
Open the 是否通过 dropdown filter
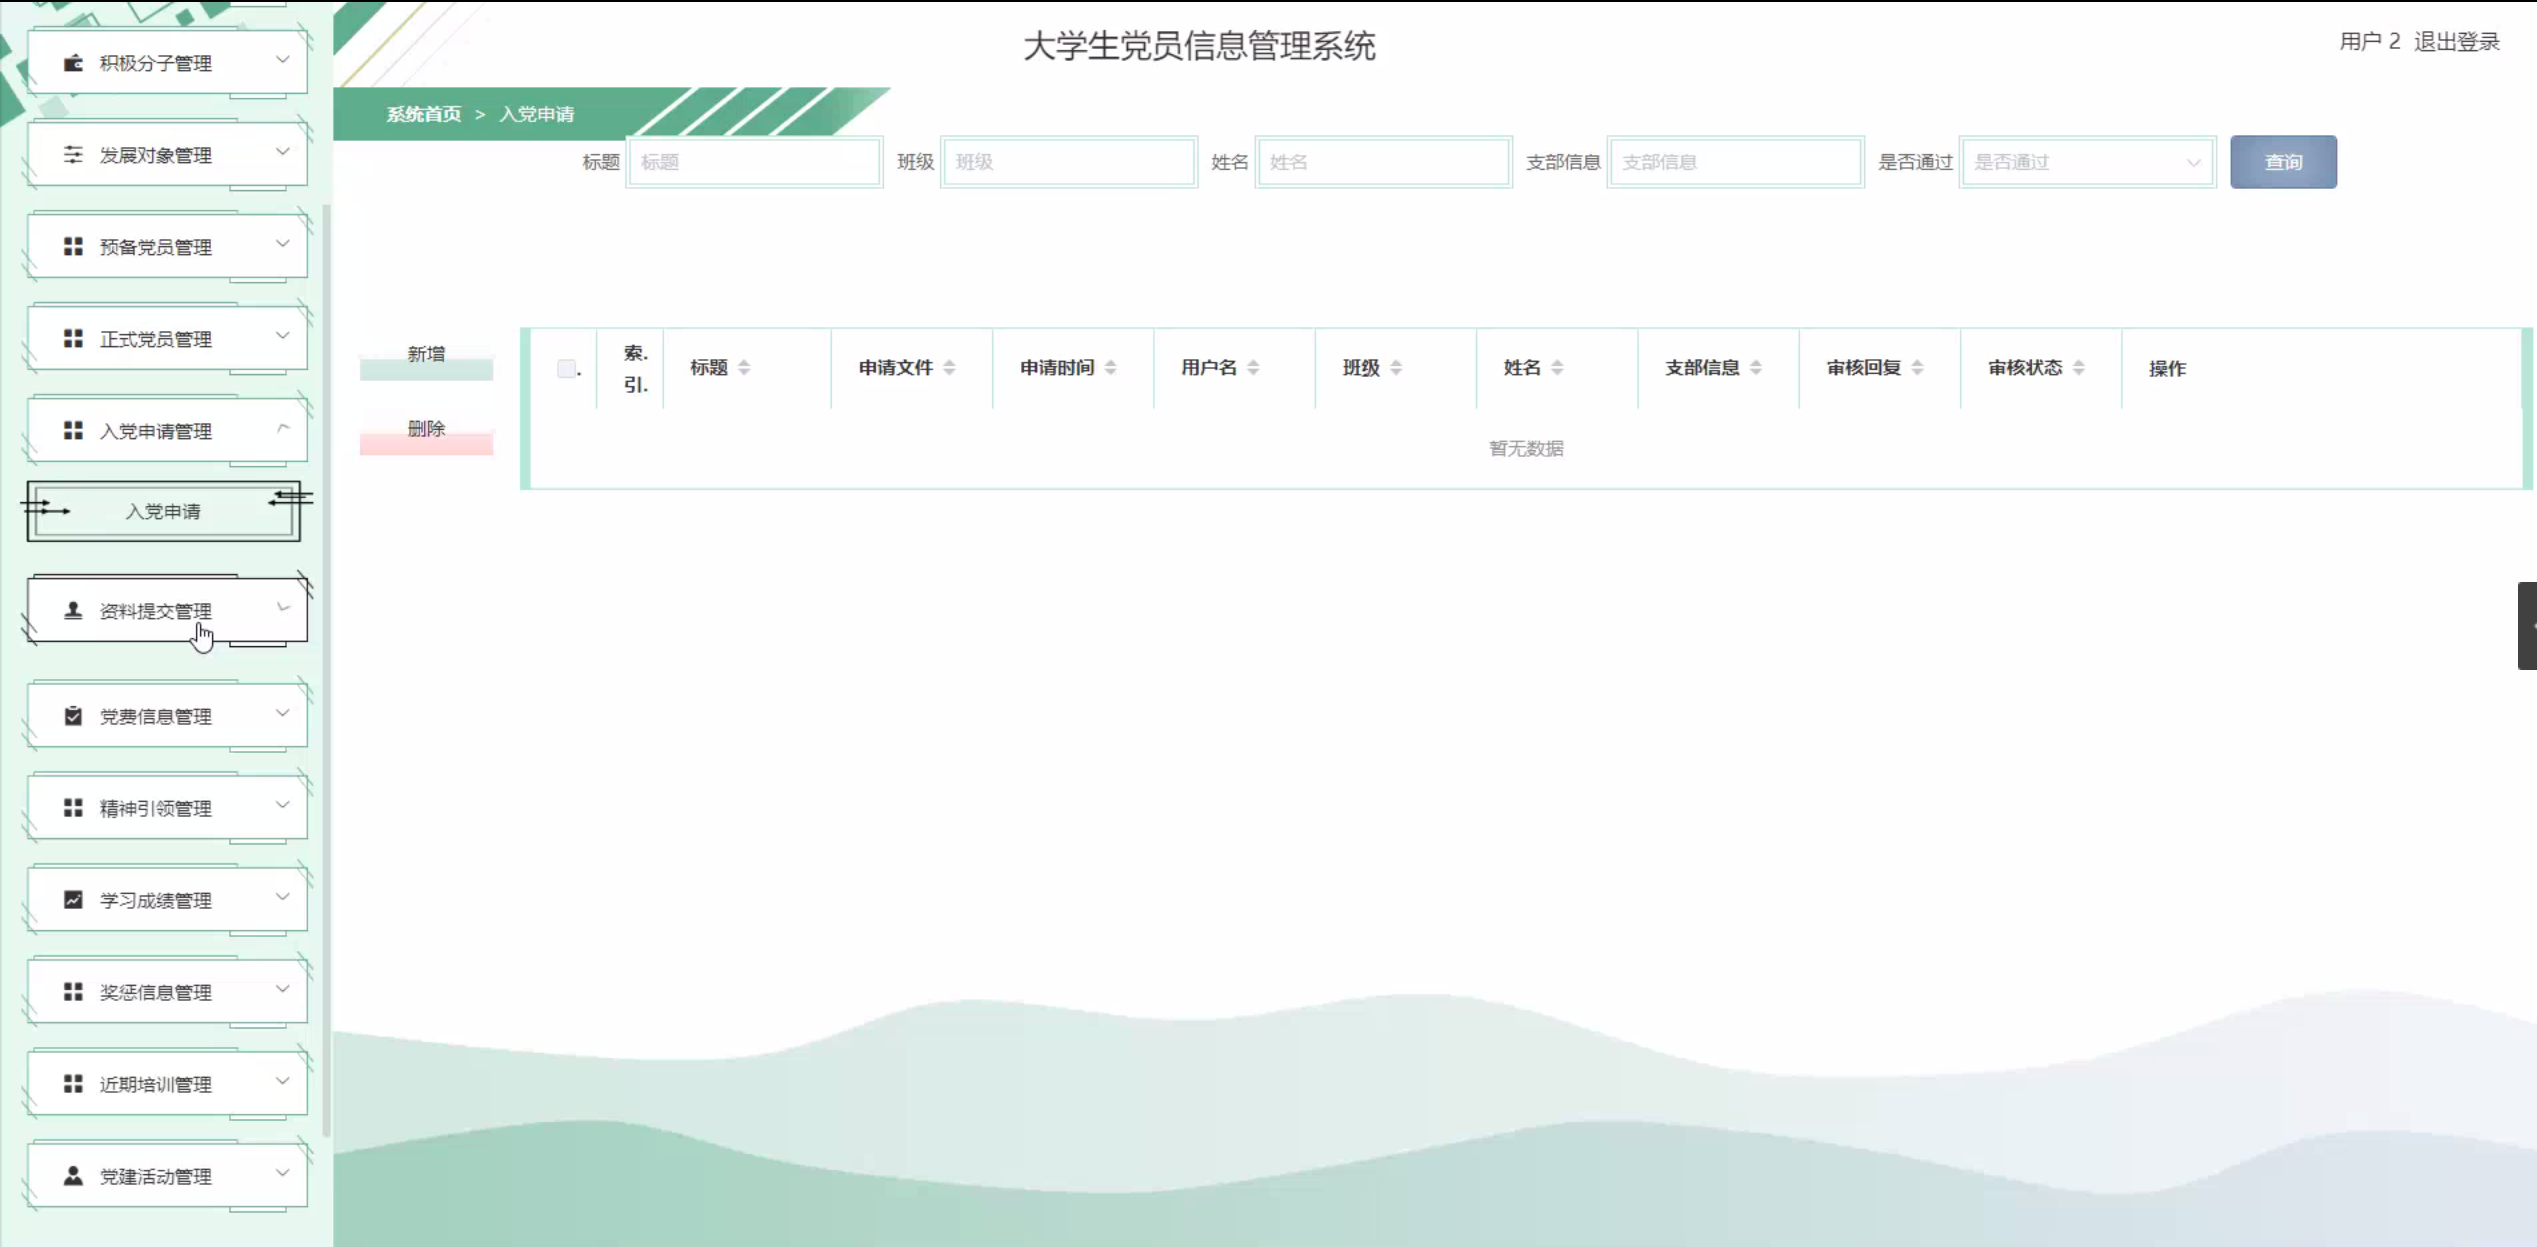[x=2087, y=162]
